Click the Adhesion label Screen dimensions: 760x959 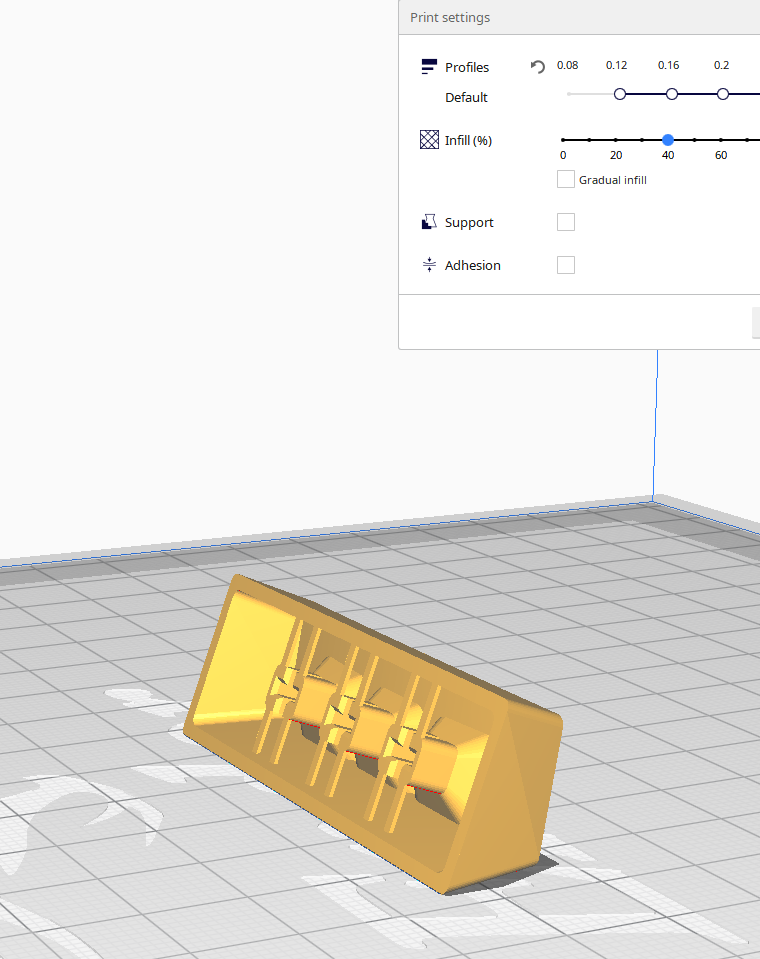[x=473, y=265]
